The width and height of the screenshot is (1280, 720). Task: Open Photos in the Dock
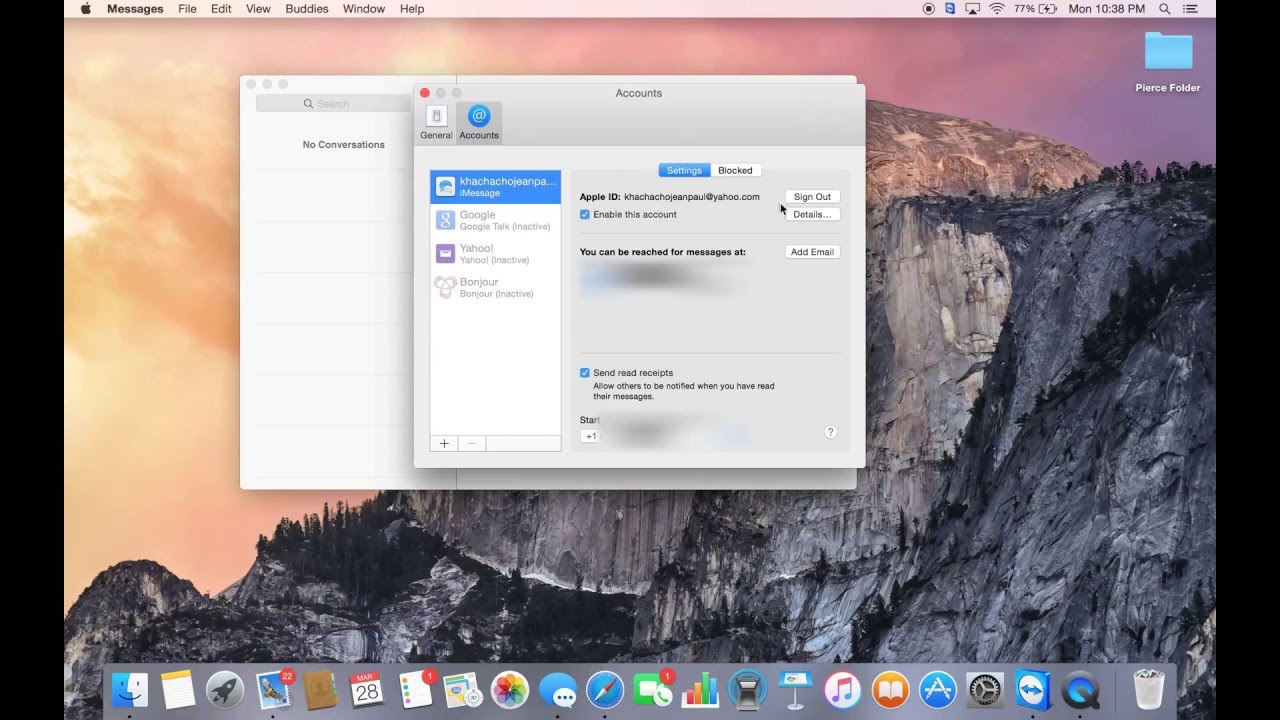pos(510,690)
